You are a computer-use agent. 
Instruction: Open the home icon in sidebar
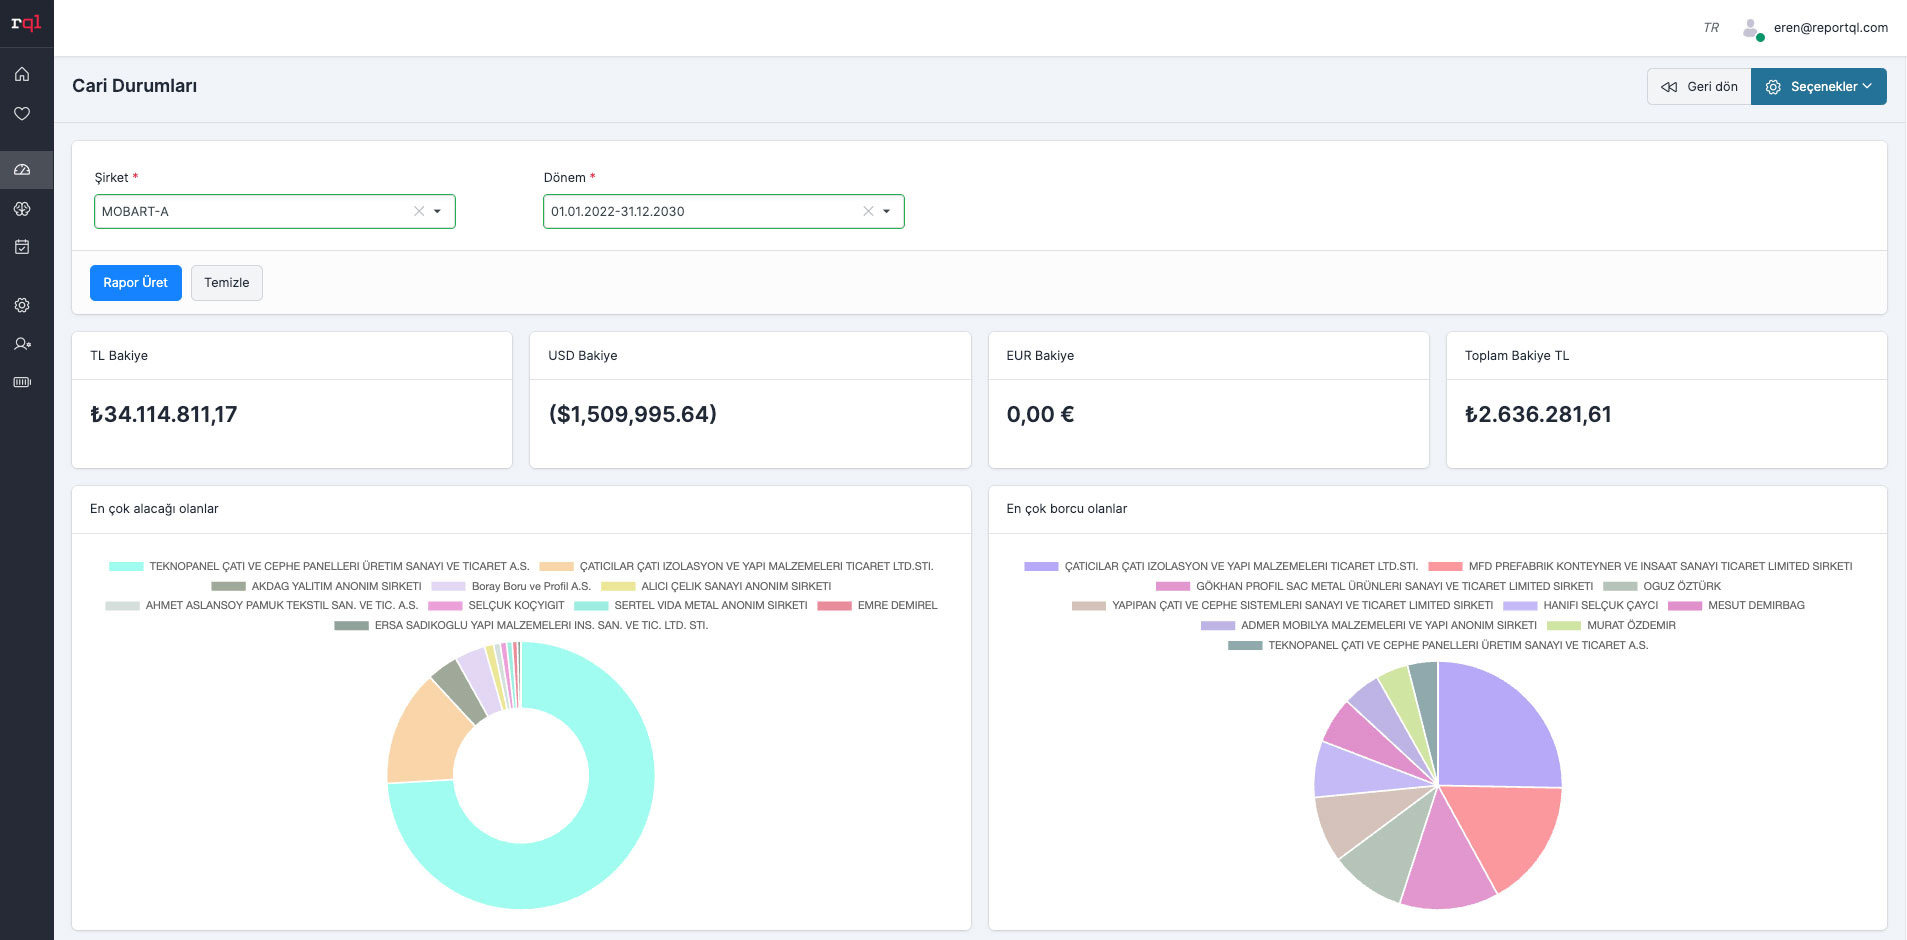[22, 74]
